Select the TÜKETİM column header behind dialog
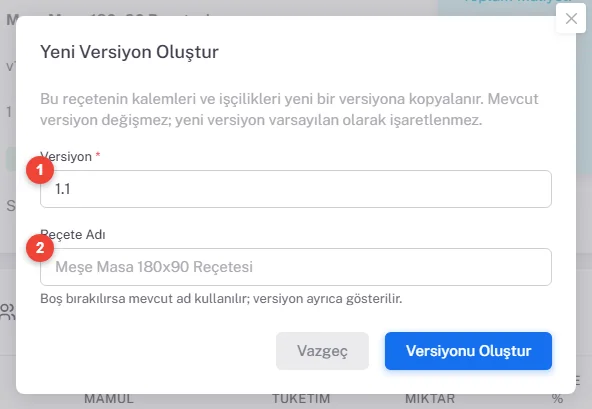 coord(301,398)
